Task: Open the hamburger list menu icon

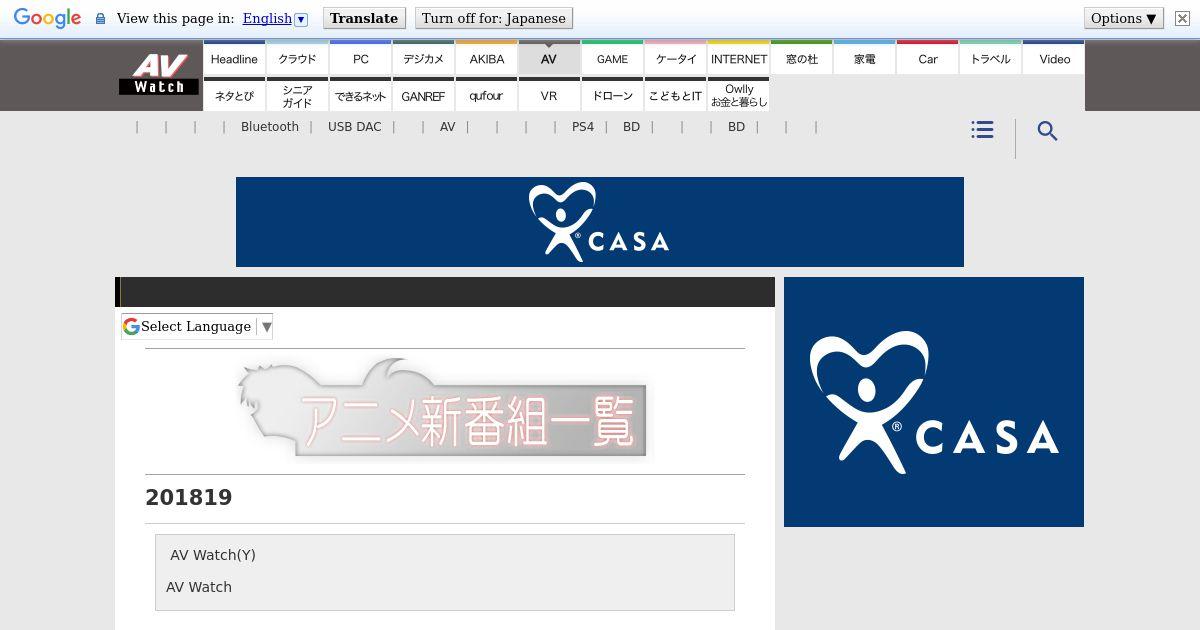Action: click(982, 130)
